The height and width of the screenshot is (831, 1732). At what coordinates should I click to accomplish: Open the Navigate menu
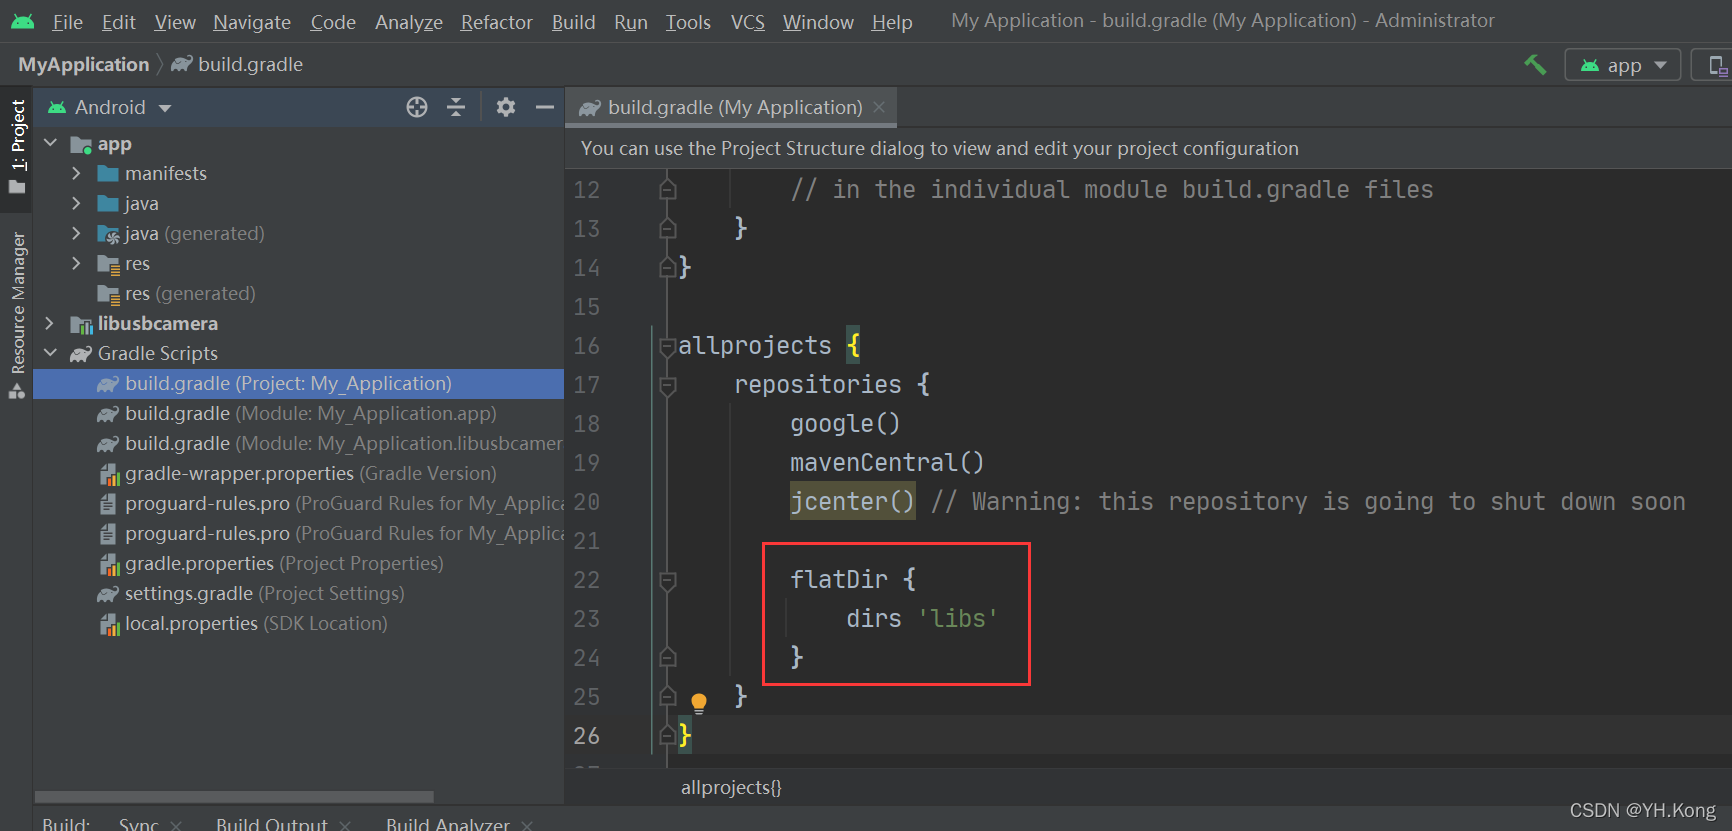(x=252, y=22)
